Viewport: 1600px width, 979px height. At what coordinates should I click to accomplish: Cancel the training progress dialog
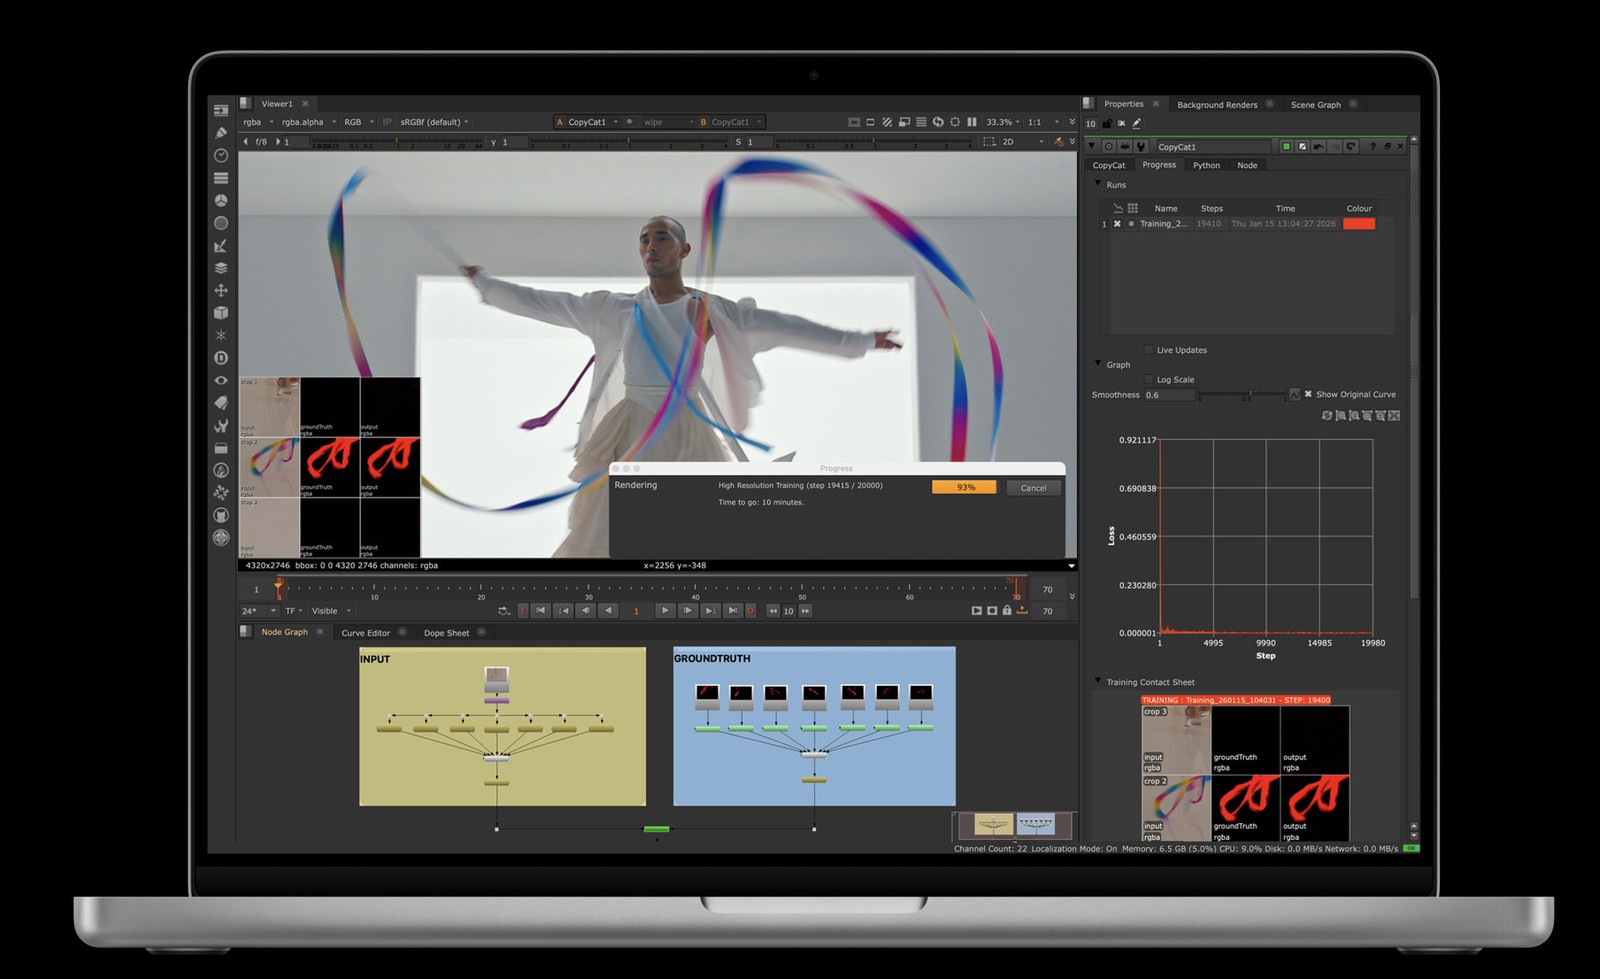click(1033, 488)
